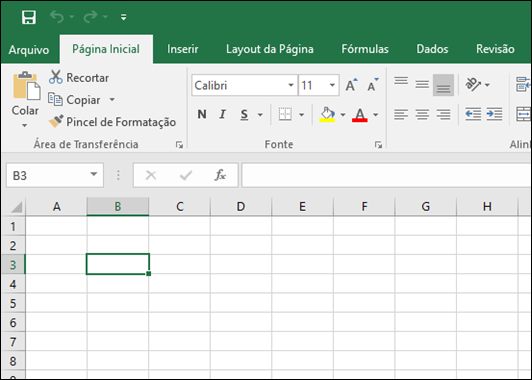Go to the Fórmulas tab

click(x=365, y=49)
